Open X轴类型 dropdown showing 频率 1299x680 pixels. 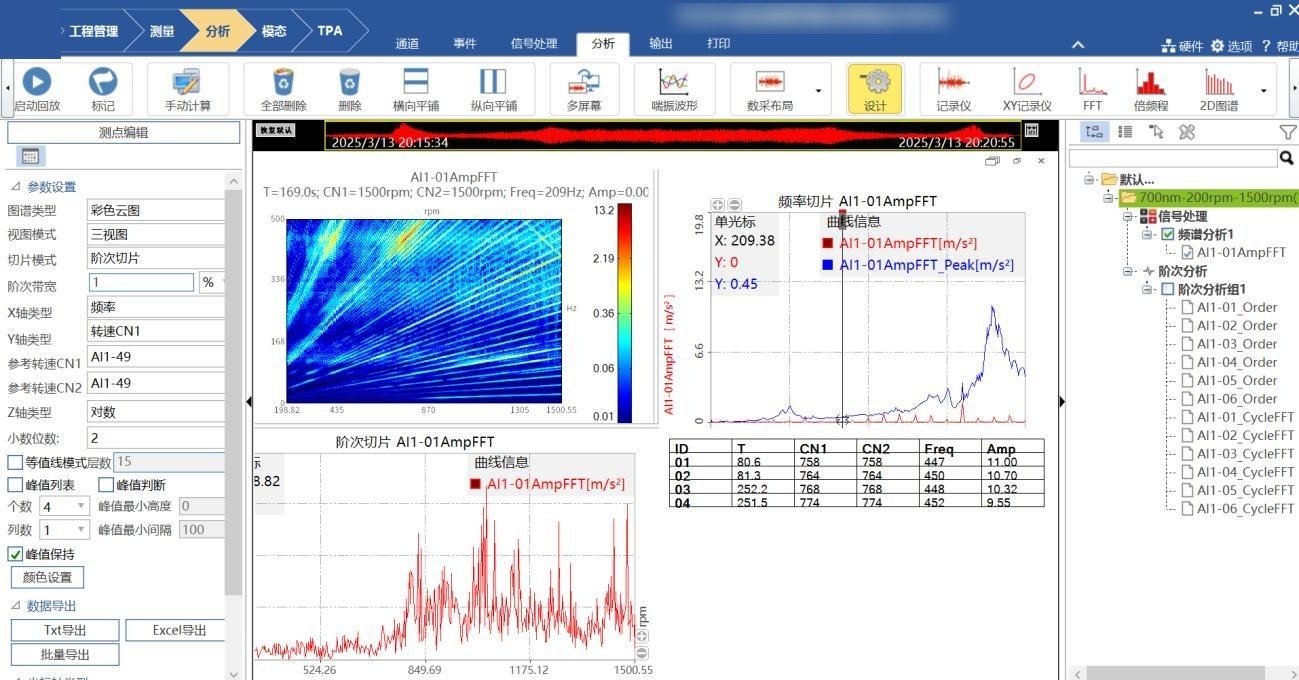(156, 308)
